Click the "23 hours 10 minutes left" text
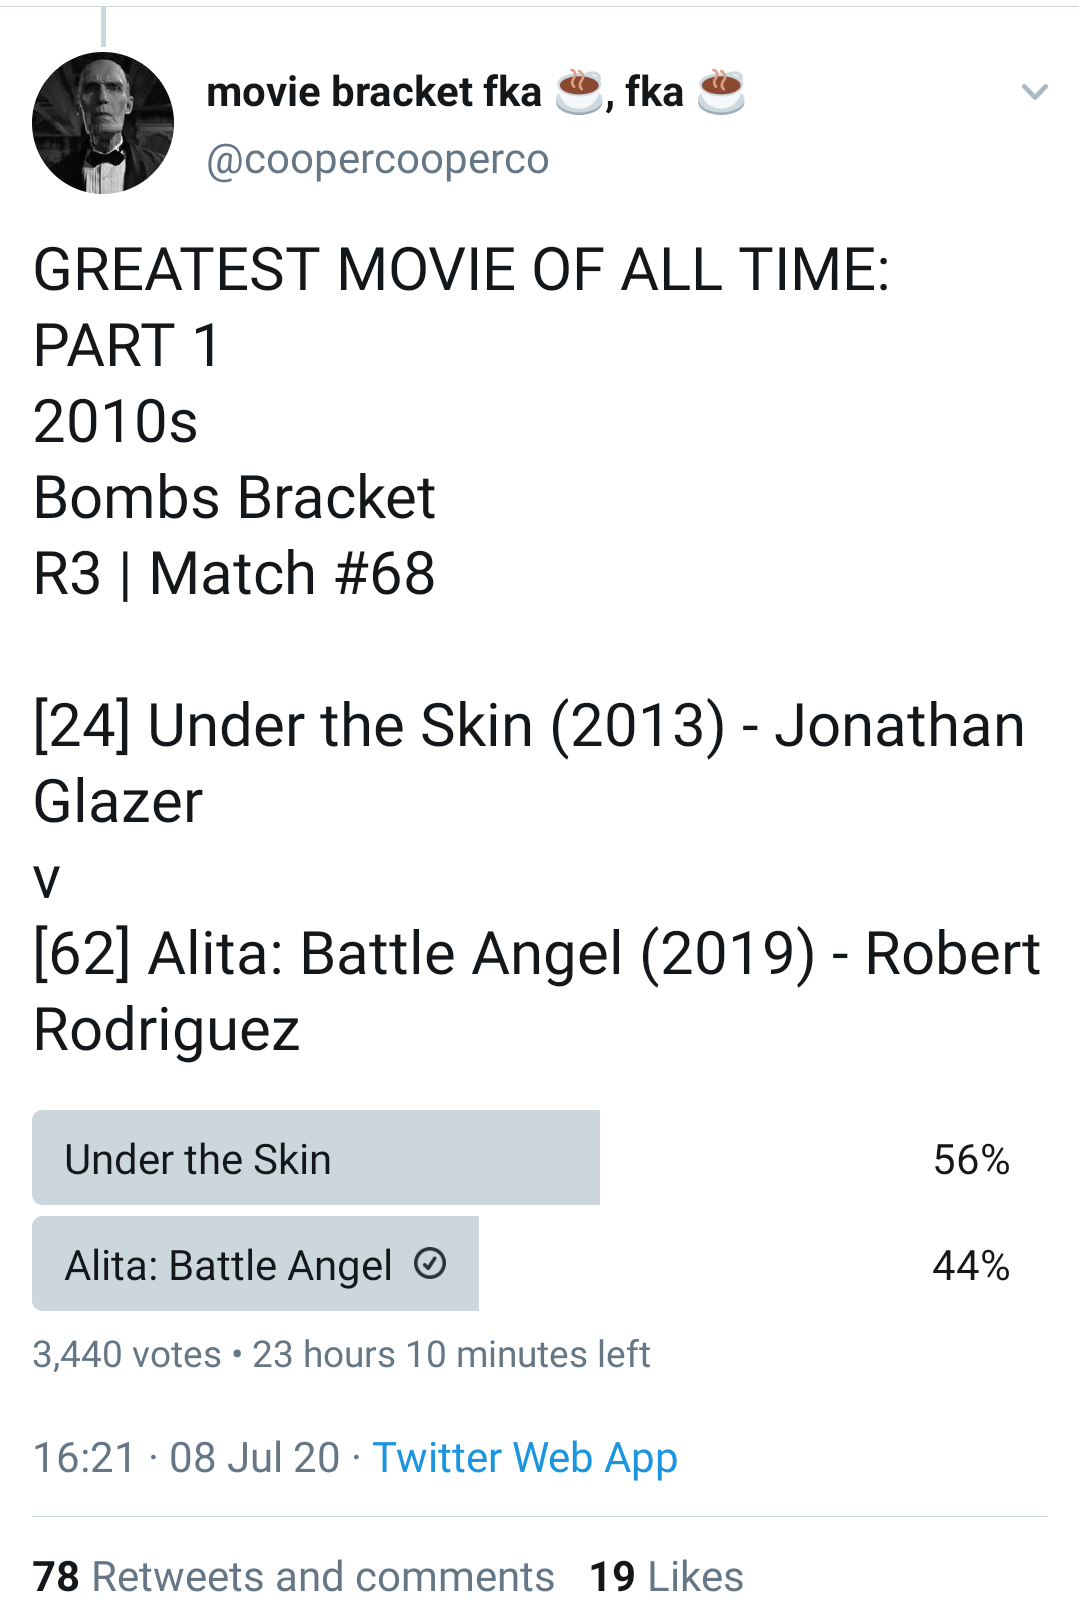The height and width of the screenshot is (1620, 1079). [451, 1354]
